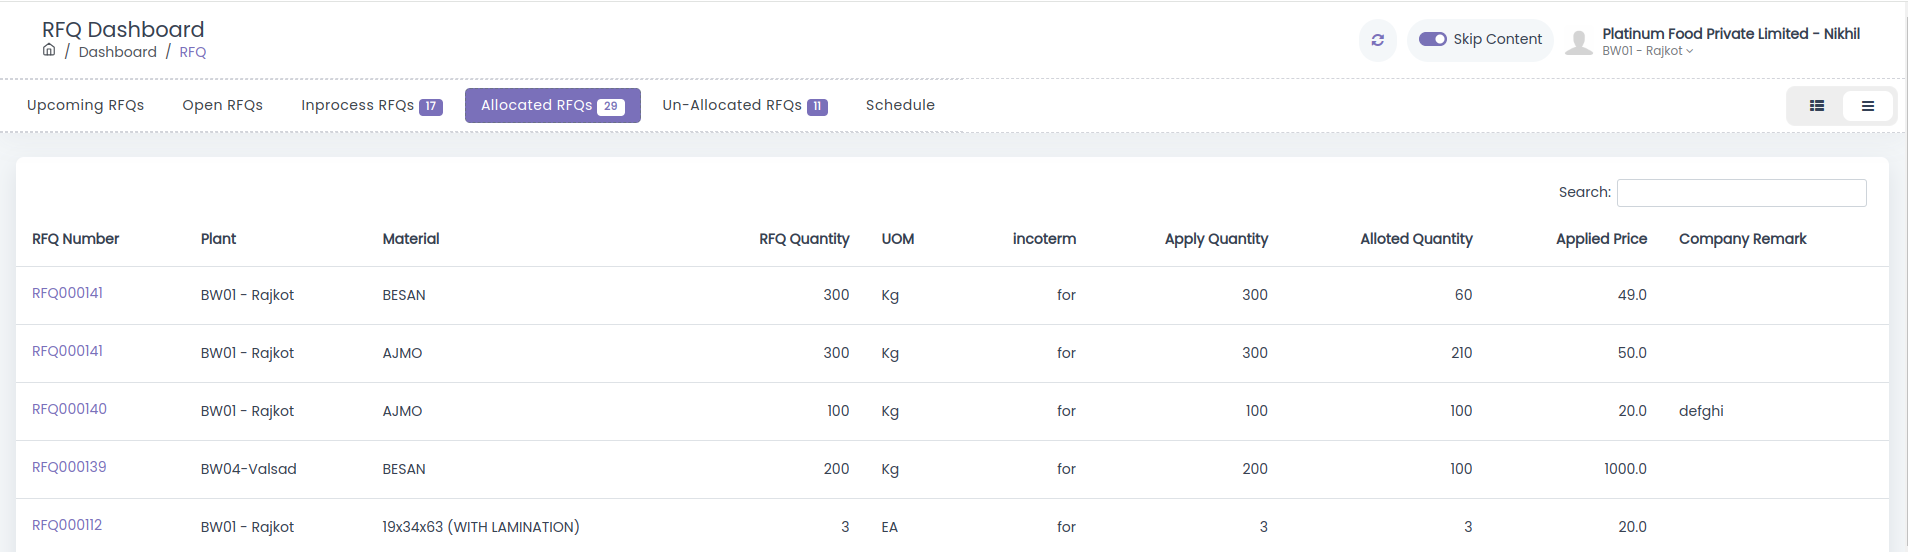Expand the BW01 - Rajkot plant dropdown
Screen dimensions: 1908x552
(1647, 51)
